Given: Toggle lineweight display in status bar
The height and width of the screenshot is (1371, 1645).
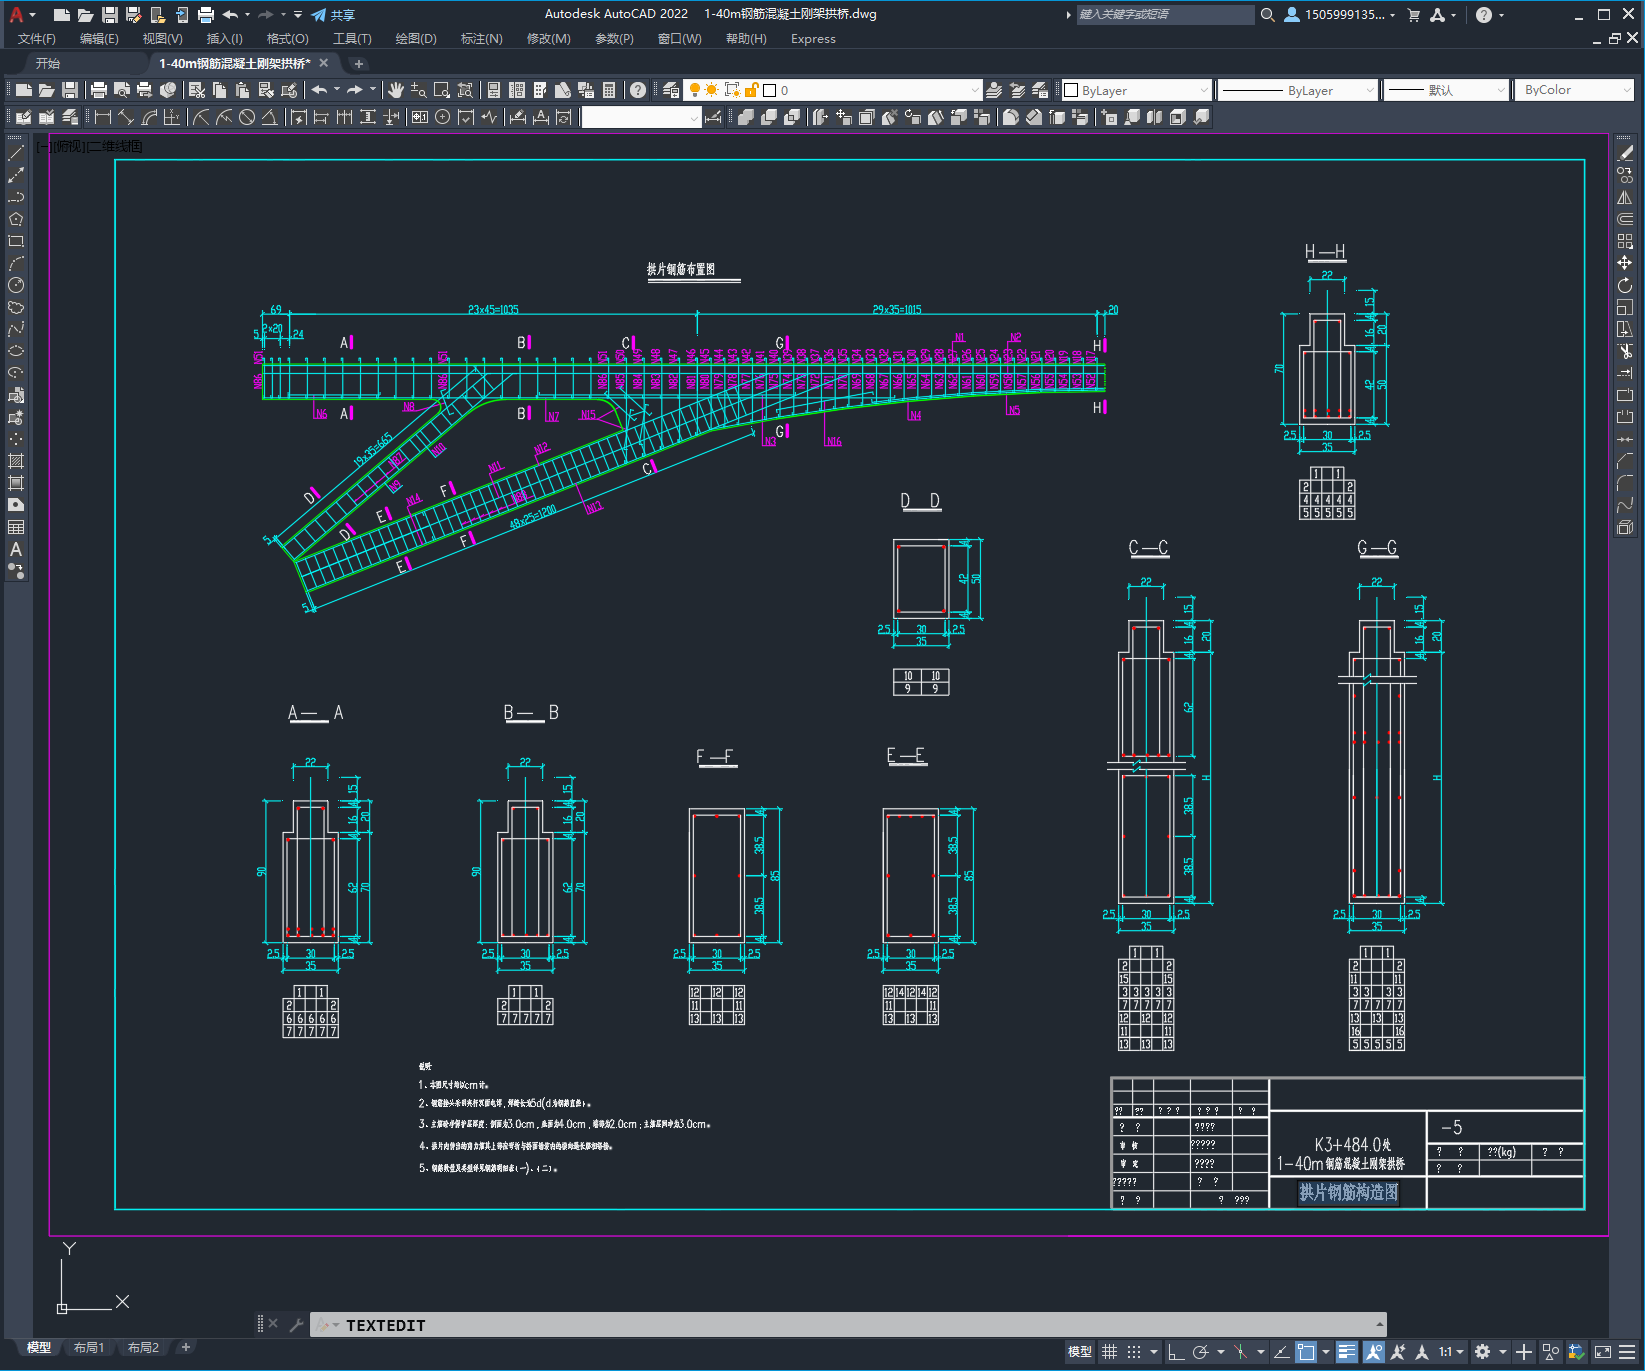Looking at the screenshot, I should pyautogui.click(x=1347, y=1352).
